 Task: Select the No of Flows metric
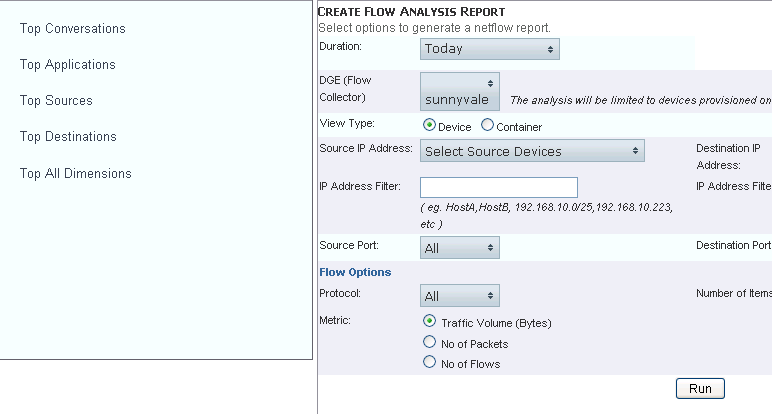[430, 363]
